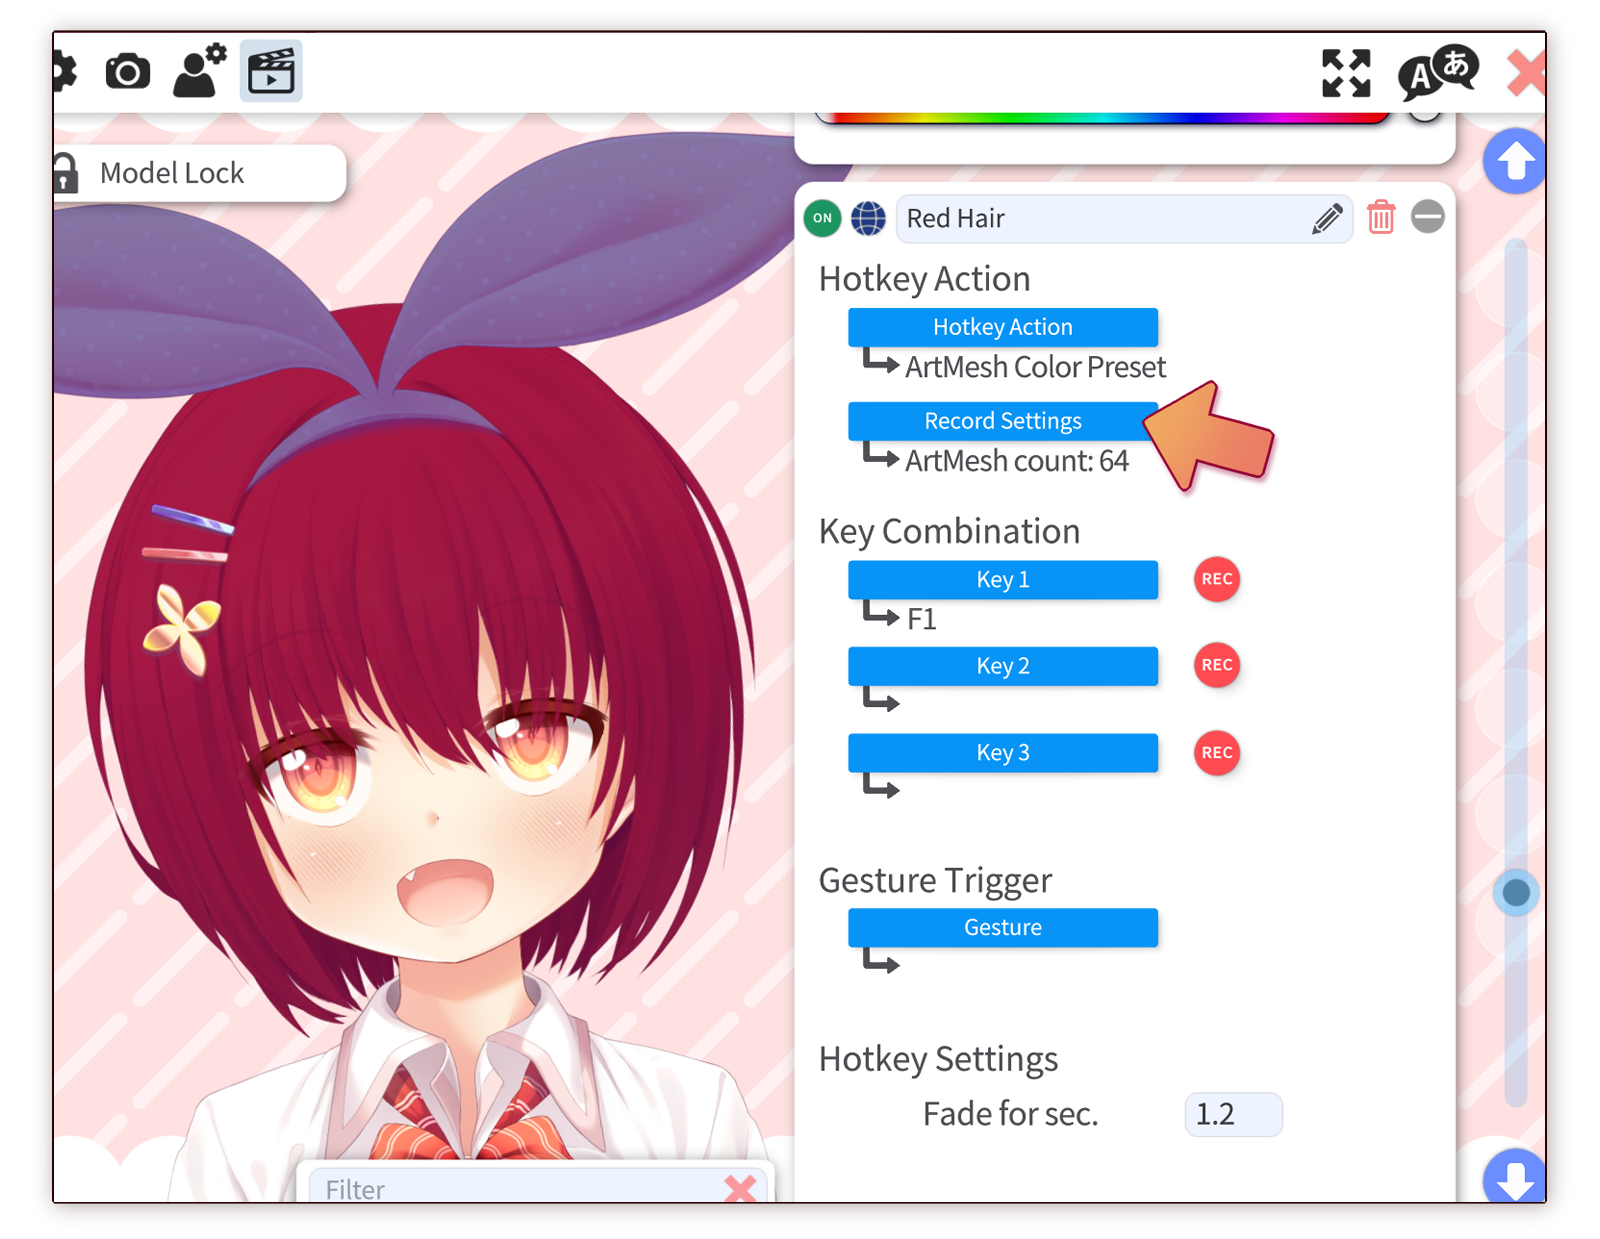Record Key 2 with REC button
The image size is (1600, 1239).
click(x=1217, y=665)
